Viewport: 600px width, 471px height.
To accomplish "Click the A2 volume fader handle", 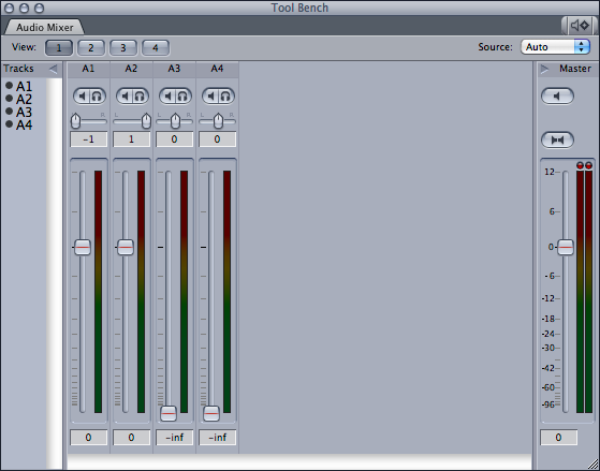I will tap(125, 248).
